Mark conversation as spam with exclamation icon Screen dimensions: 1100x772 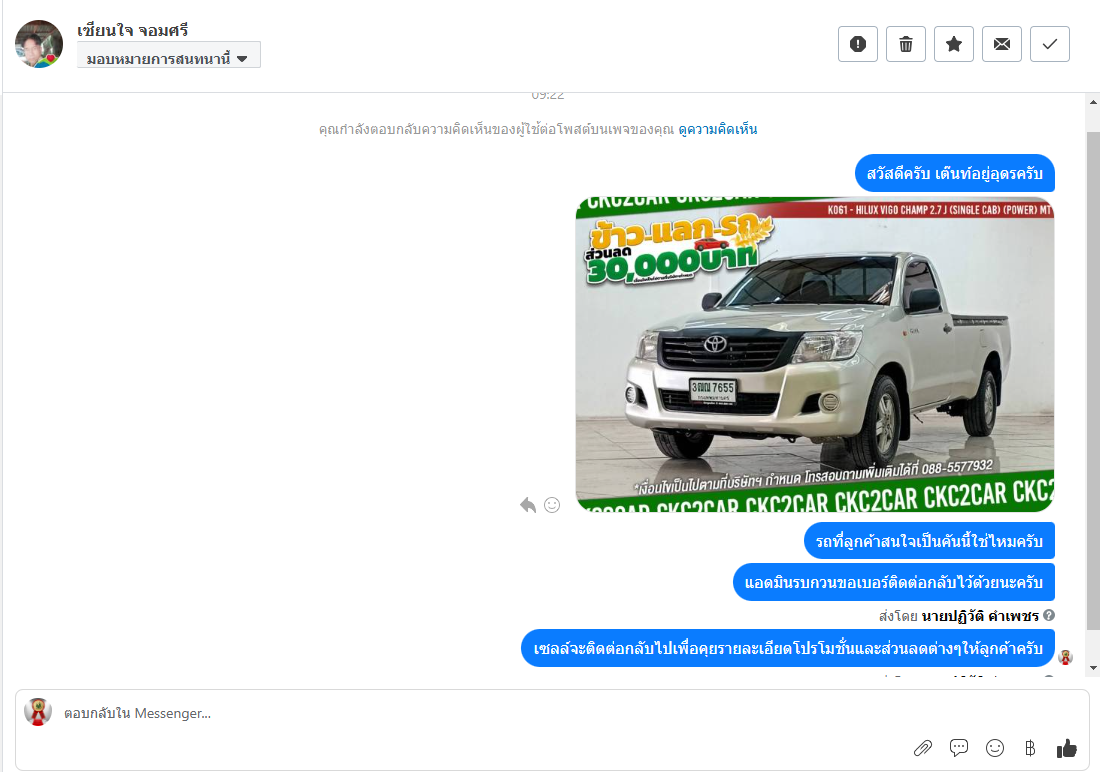[857, 44]
